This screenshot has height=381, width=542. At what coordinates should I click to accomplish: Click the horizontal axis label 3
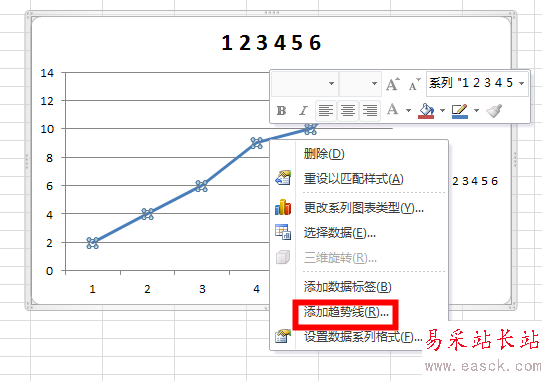[x=202, y=289]
